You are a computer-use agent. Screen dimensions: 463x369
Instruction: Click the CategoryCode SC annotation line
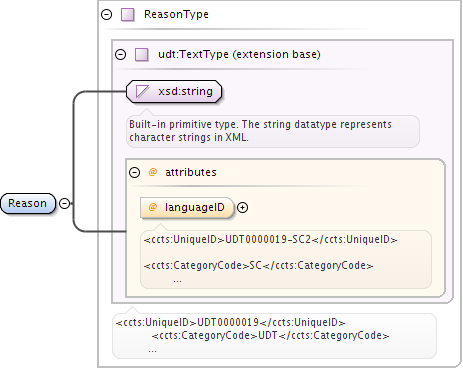click(x=258, y=265)
